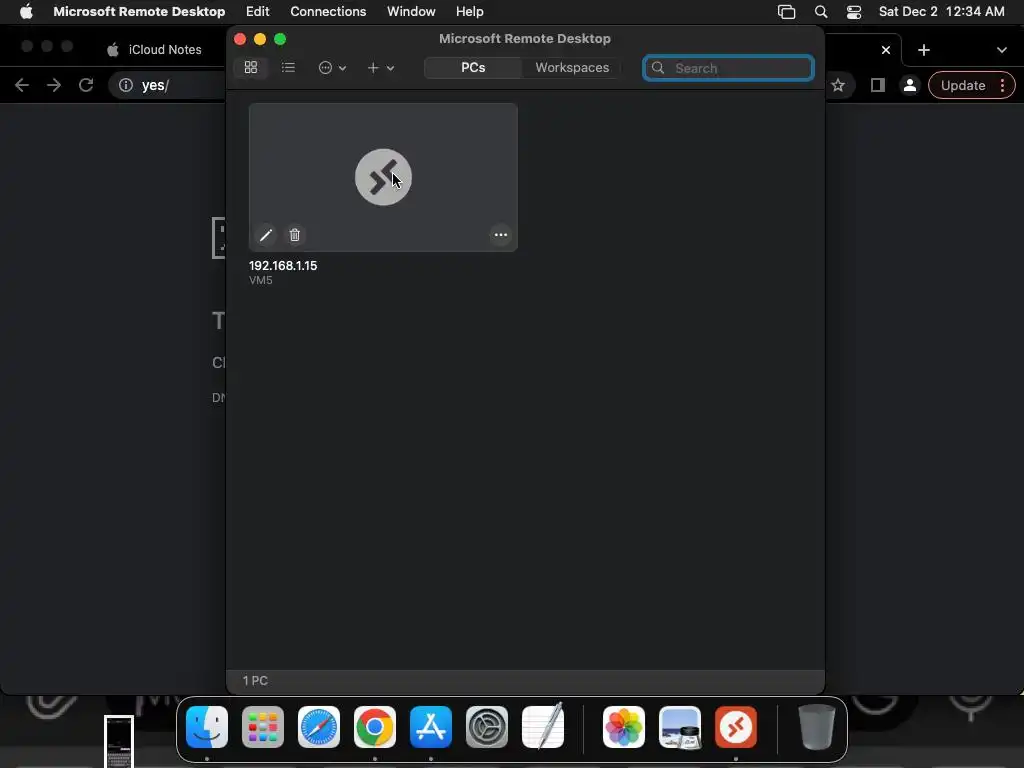
Task: Click the VM5 label under the PC
Action: pos(261,280)
